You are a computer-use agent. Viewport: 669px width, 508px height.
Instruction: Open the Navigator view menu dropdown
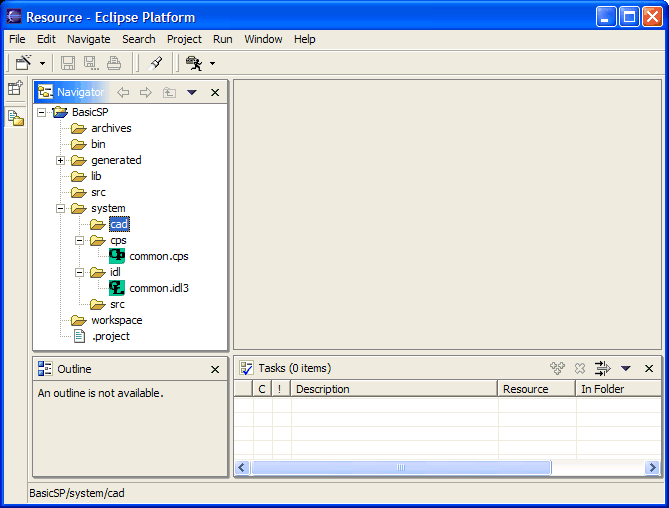point(192,92)
